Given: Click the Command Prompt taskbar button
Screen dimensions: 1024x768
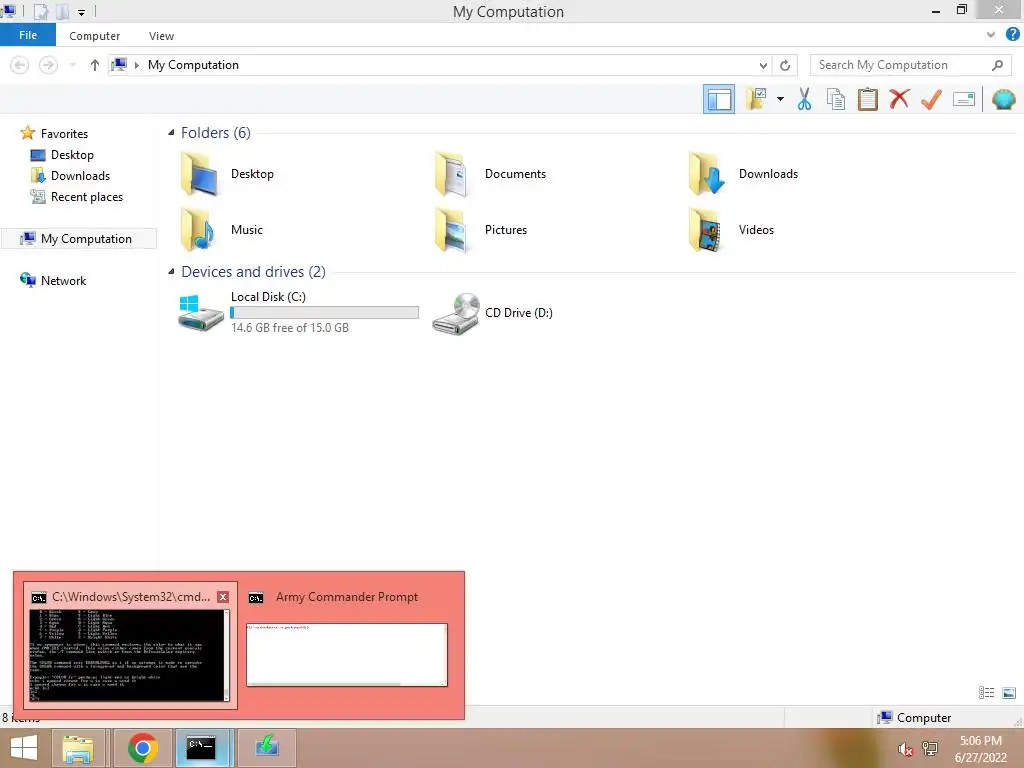Looking at the screenshot, I should tap(201, 748).
